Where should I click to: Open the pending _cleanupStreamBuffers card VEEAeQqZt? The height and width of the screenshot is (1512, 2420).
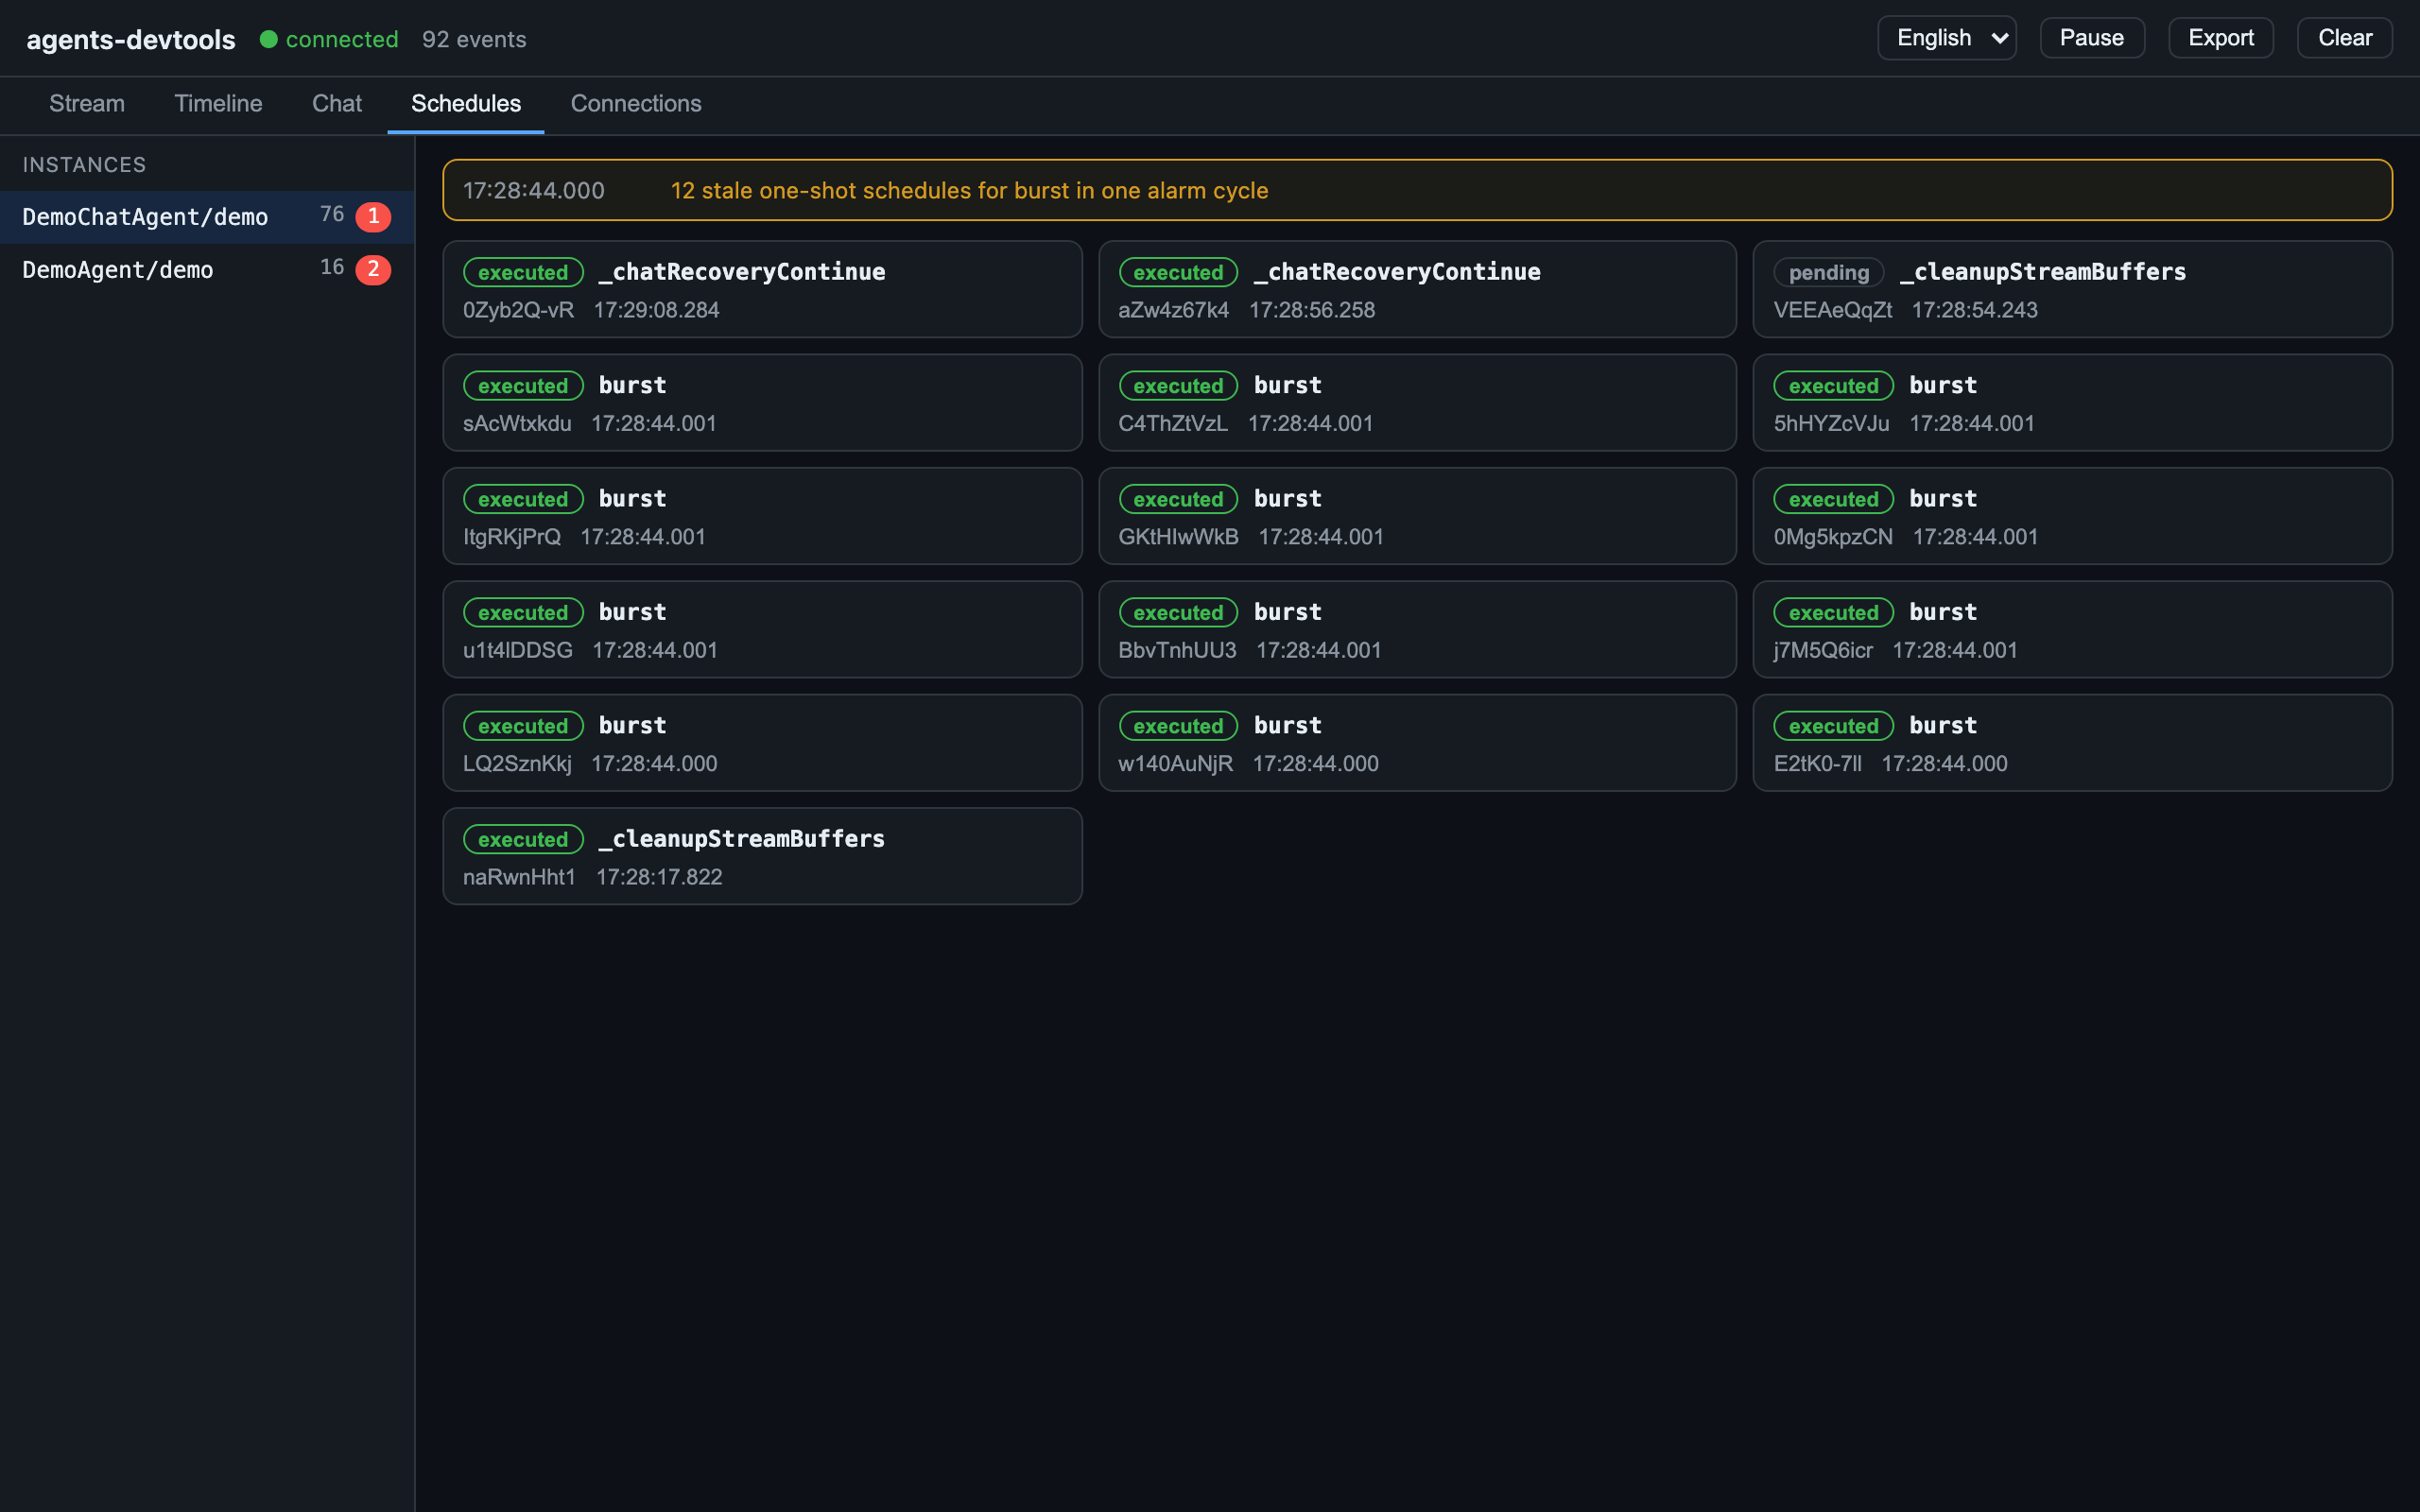(x=2072, y=290)
